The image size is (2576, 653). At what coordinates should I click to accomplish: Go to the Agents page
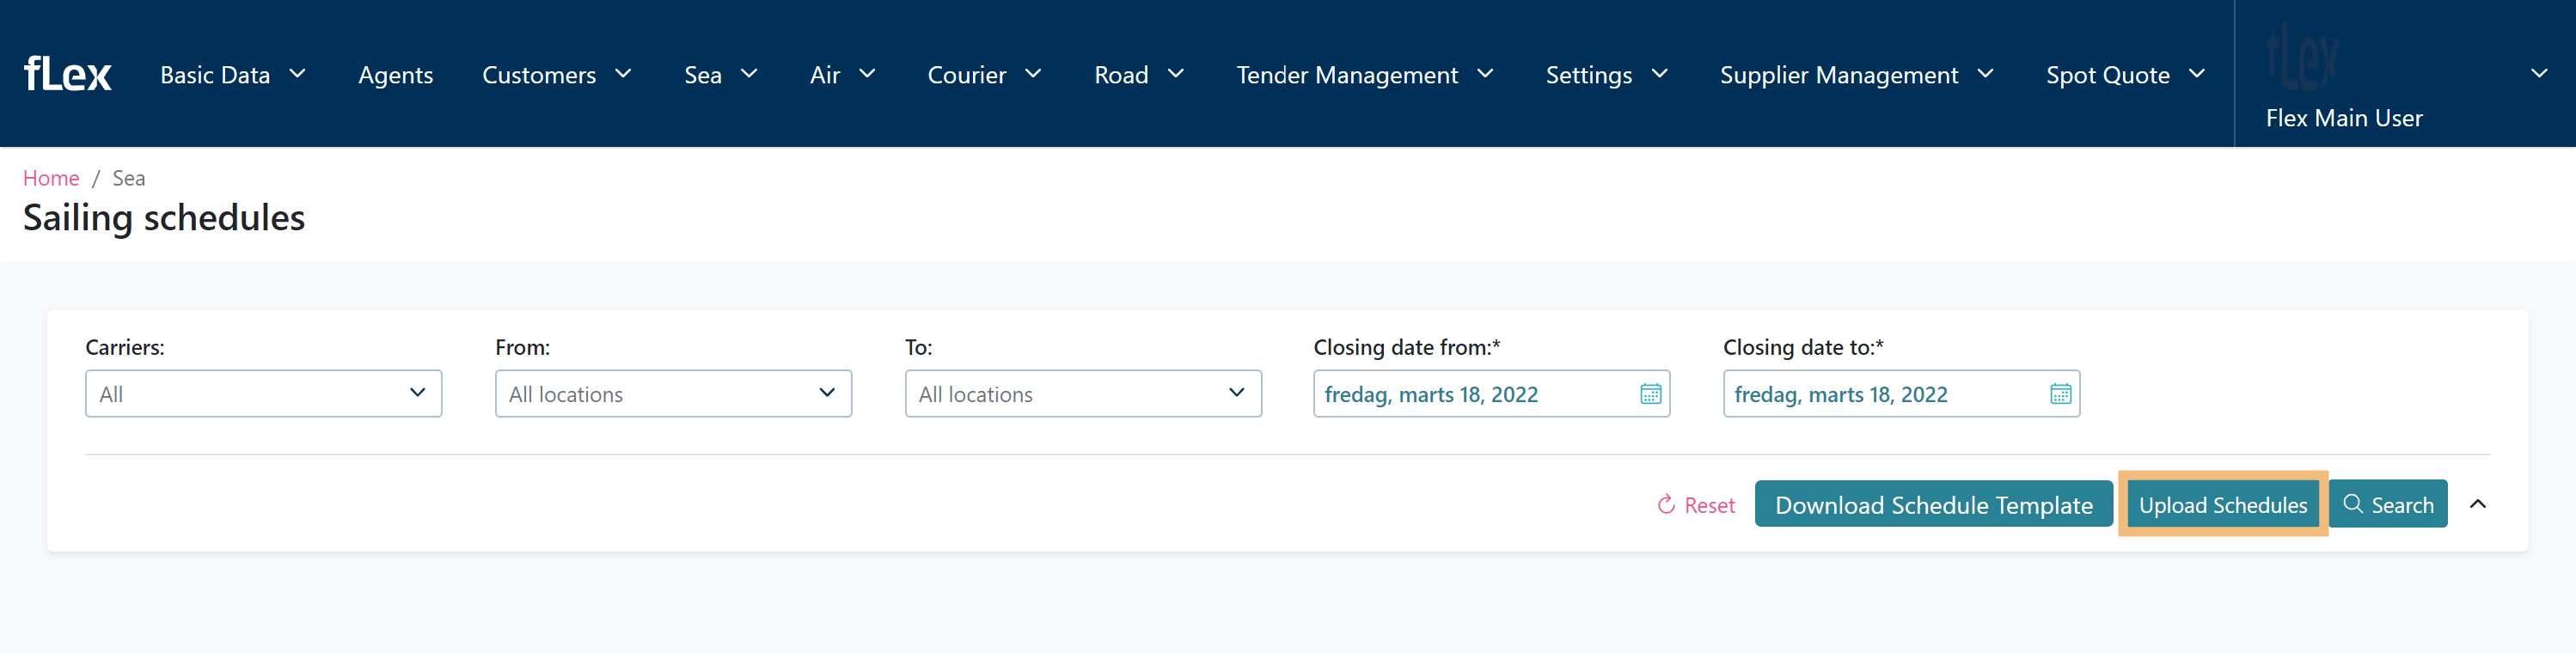coord(395,75)
